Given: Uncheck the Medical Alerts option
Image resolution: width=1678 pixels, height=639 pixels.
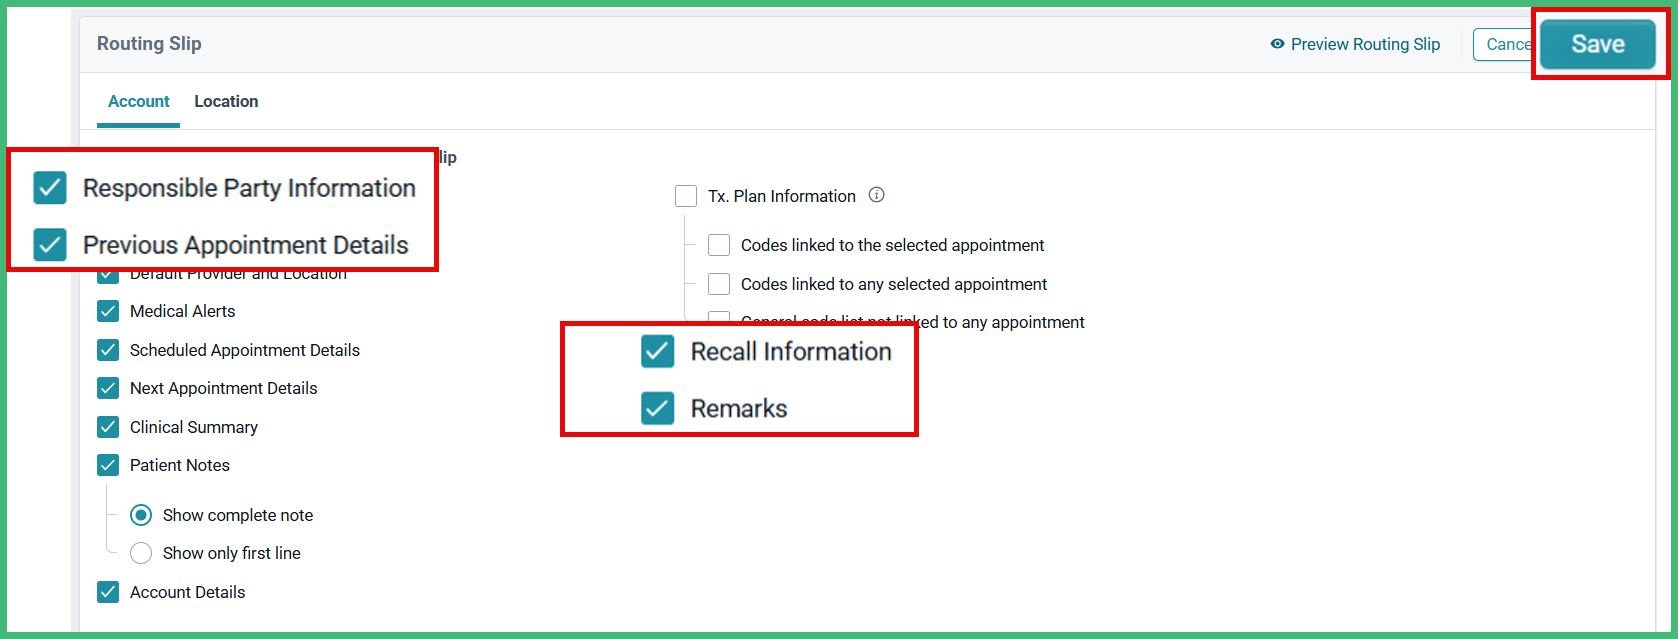Looking at the screenshot, I should [x=108, y=311].
